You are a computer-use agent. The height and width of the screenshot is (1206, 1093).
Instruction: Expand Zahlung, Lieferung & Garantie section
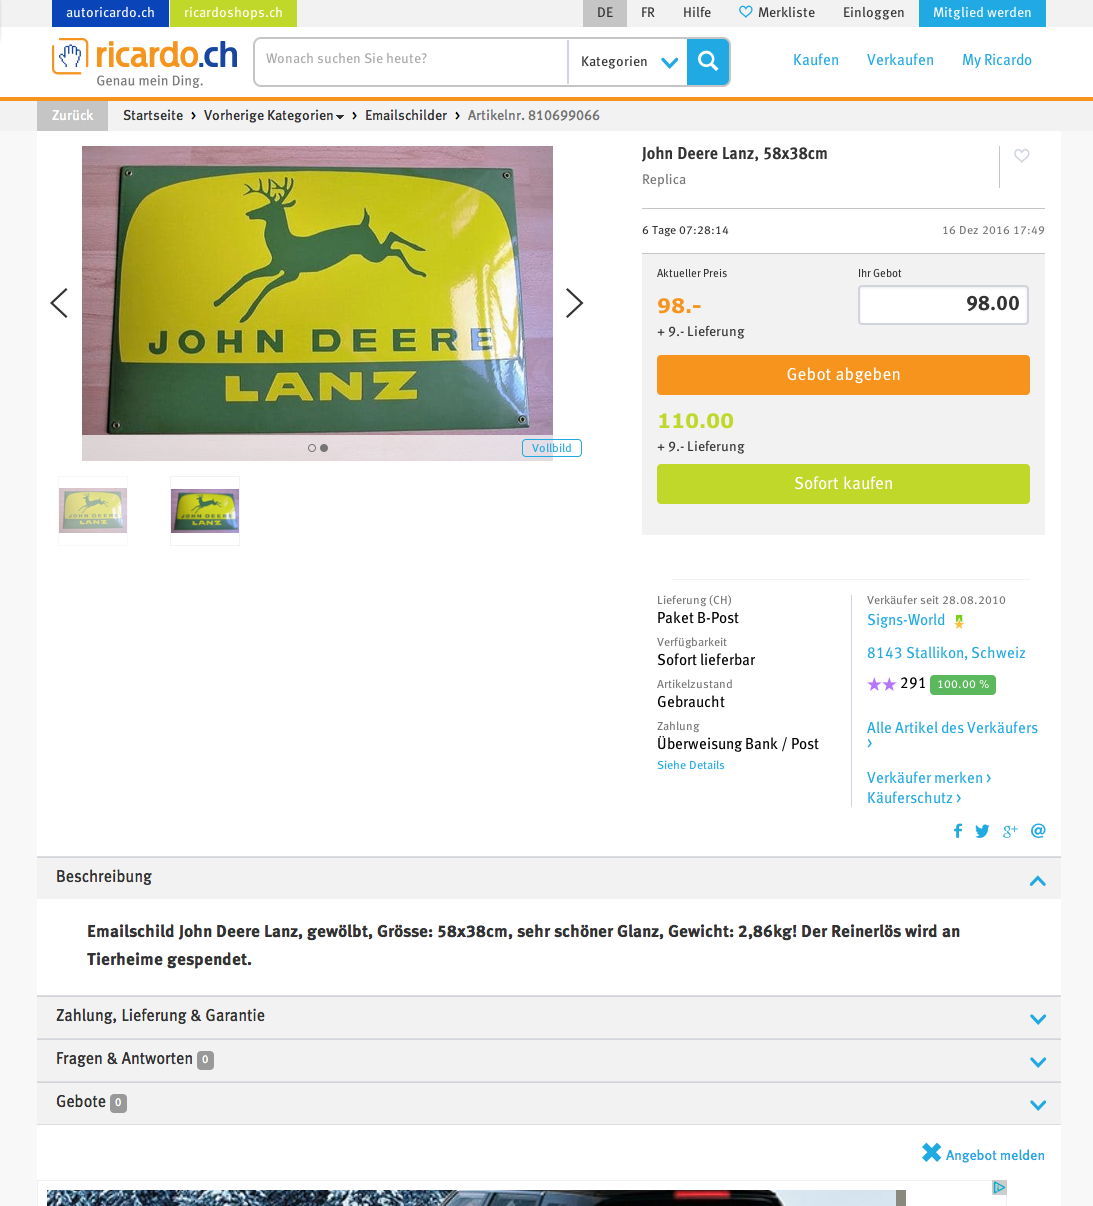pyautogui.click(x=549, y=1017)
